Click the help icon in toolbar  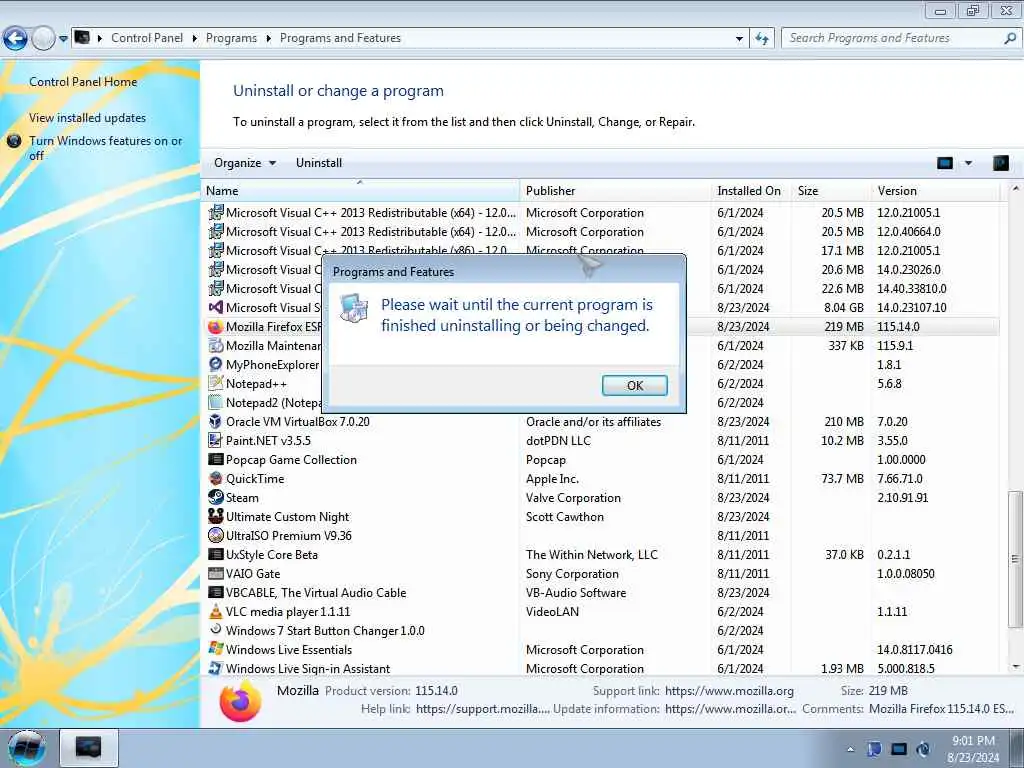point(1000,163)
